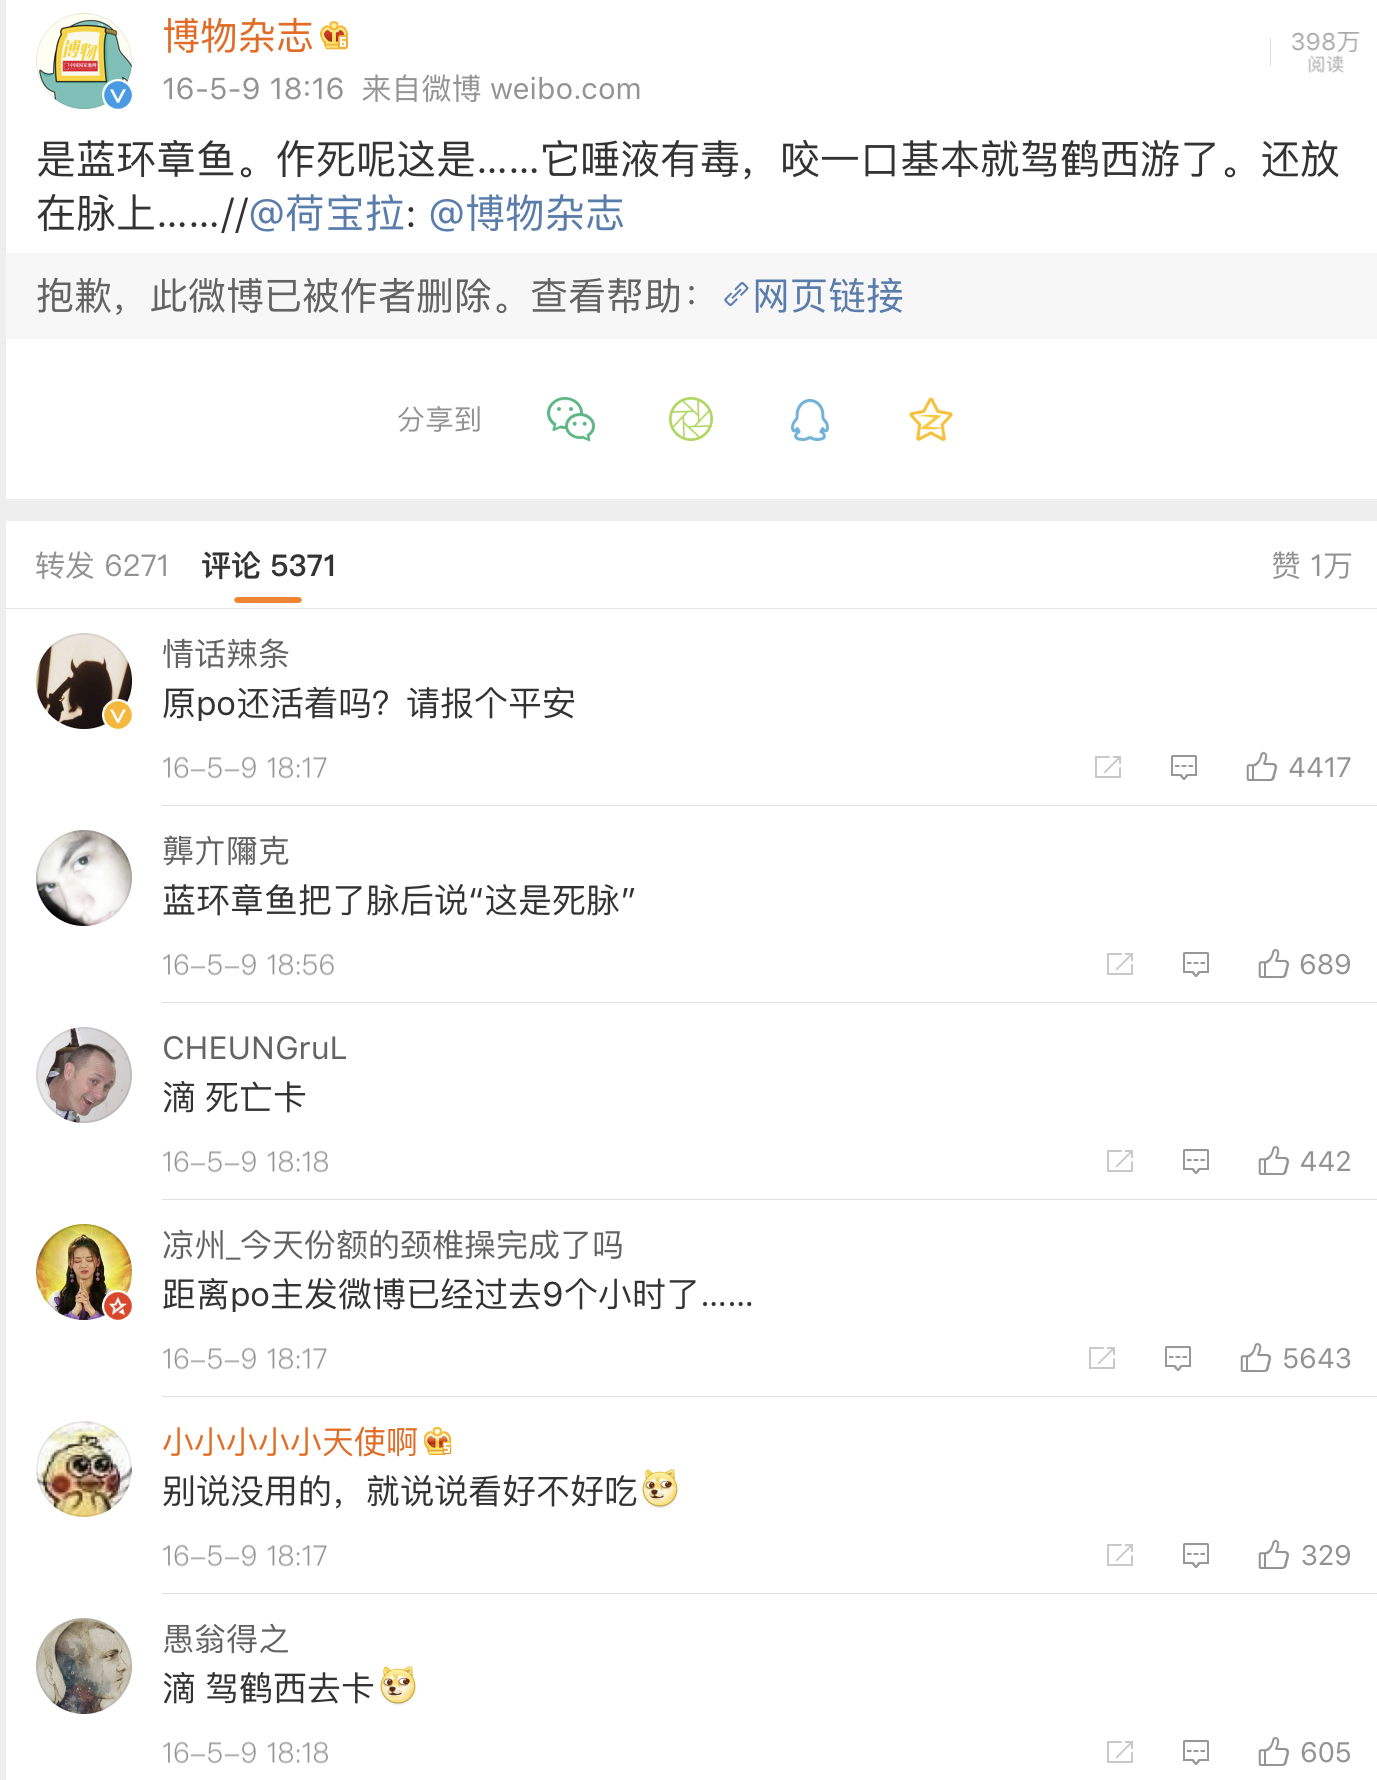Screen dimensions: 1377x1780
Task: Share post to Qzone star icon
Action: [930, 420]
